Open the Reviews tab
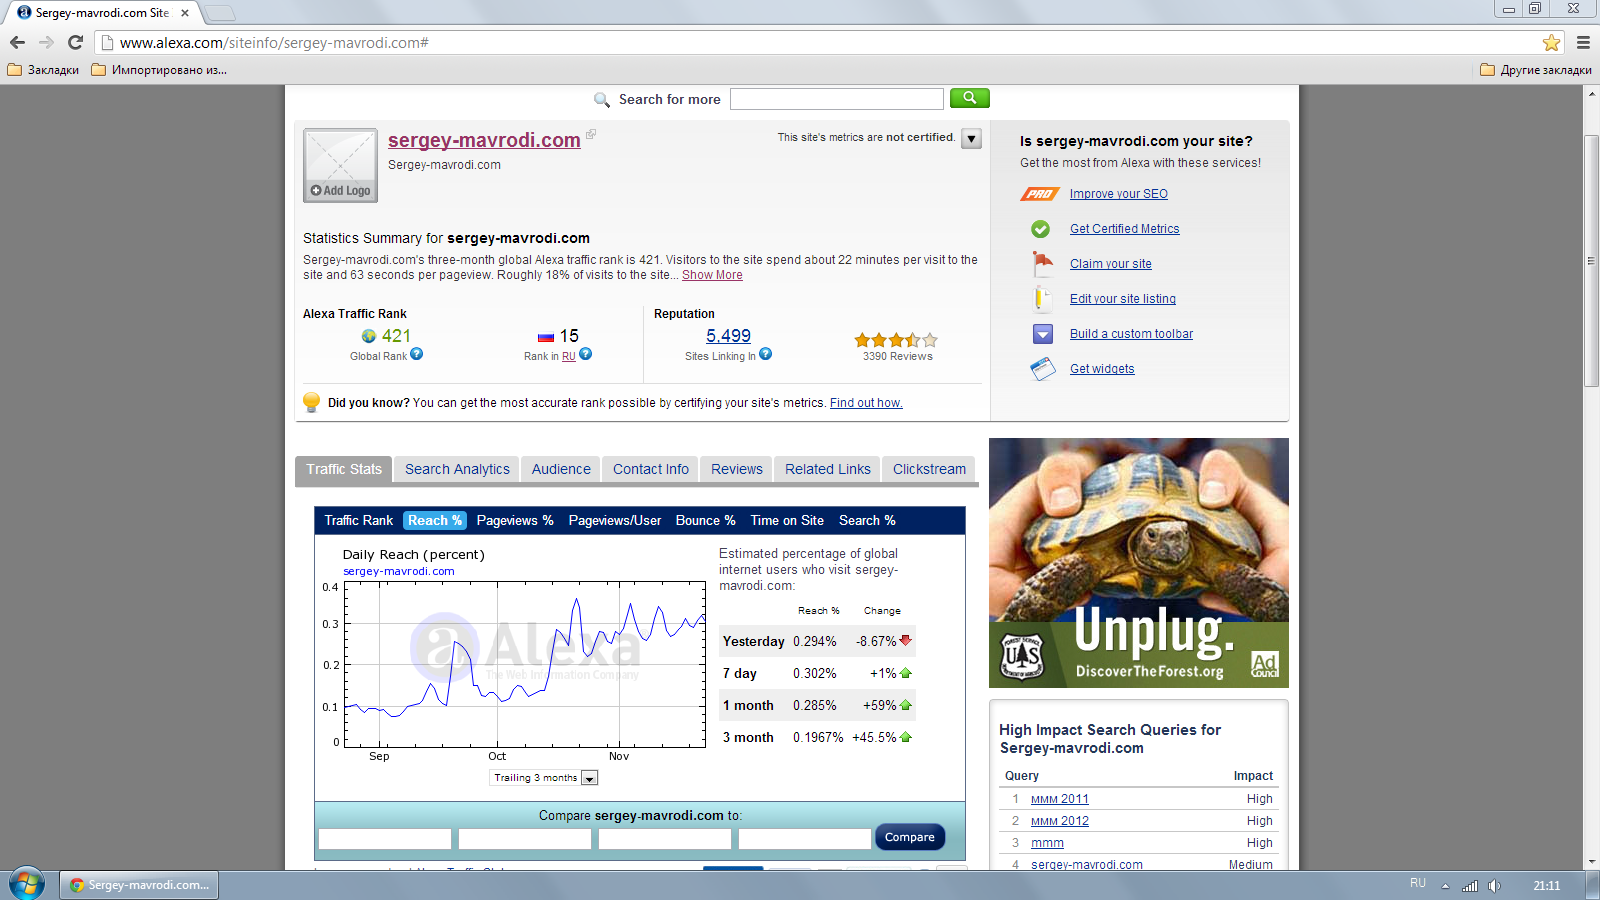1600x900 pixels. (737, 469)
